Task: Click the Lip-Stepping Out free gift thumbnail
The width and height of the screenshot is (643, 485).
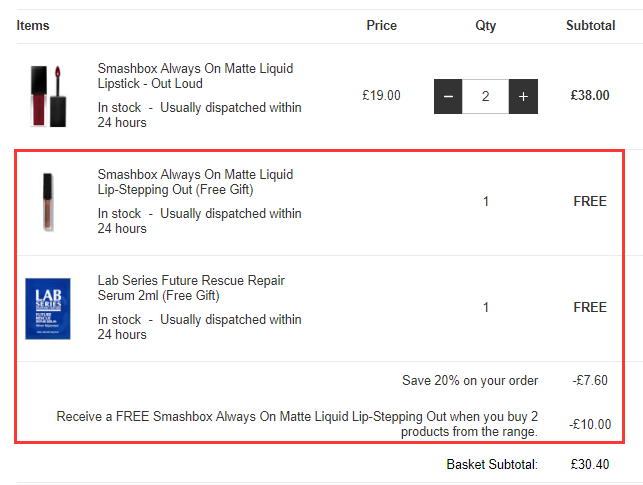Action: (x=48, y=202)
